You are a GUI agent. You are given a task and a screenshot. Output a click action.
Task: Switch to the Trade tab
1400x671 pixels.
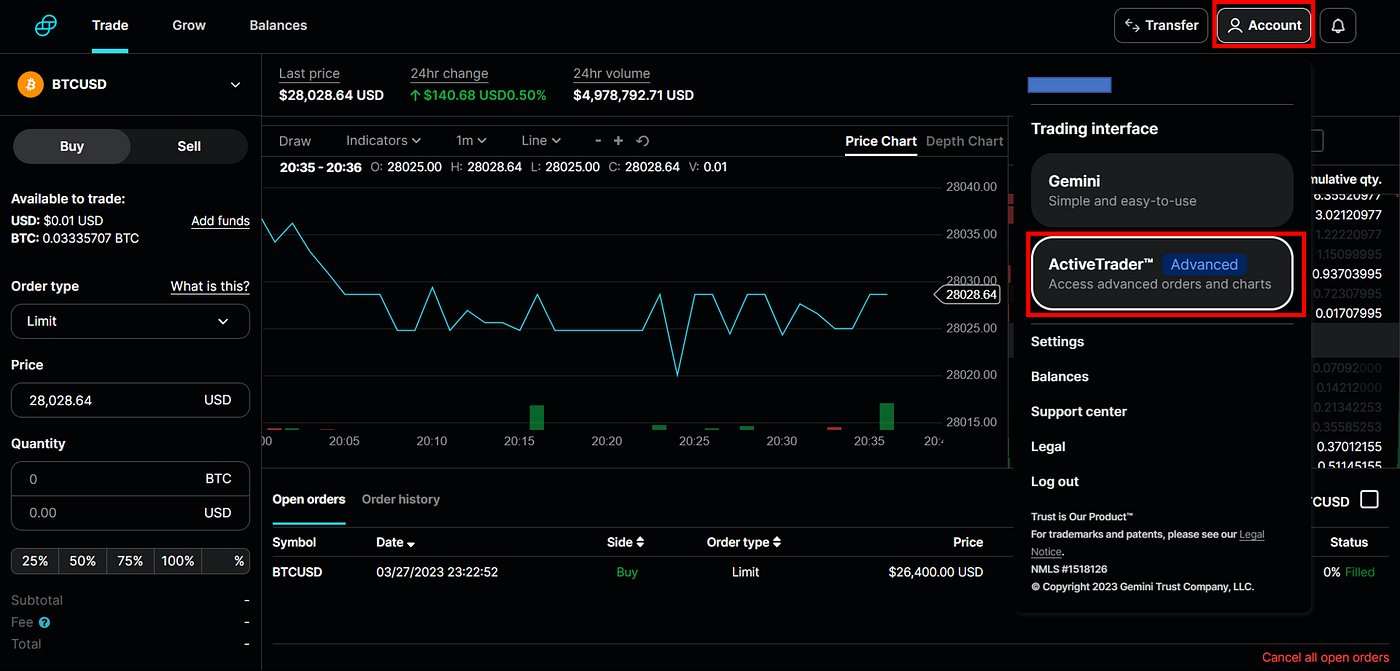click(x=110, y=25)
